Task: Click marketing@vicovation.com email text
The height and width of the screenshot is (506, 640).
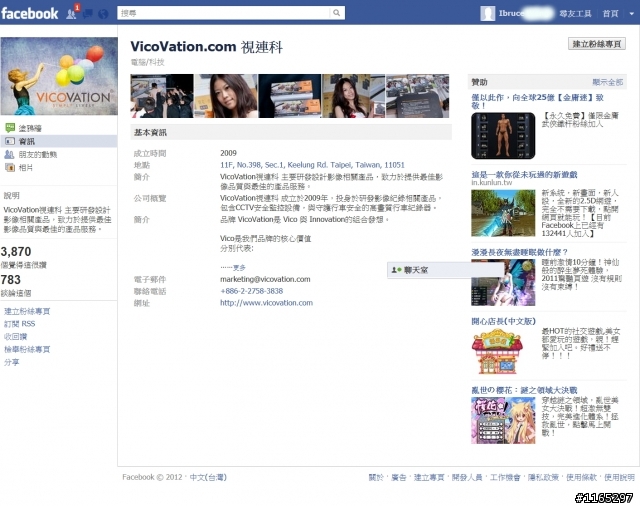Action: [x=265, y=279]
